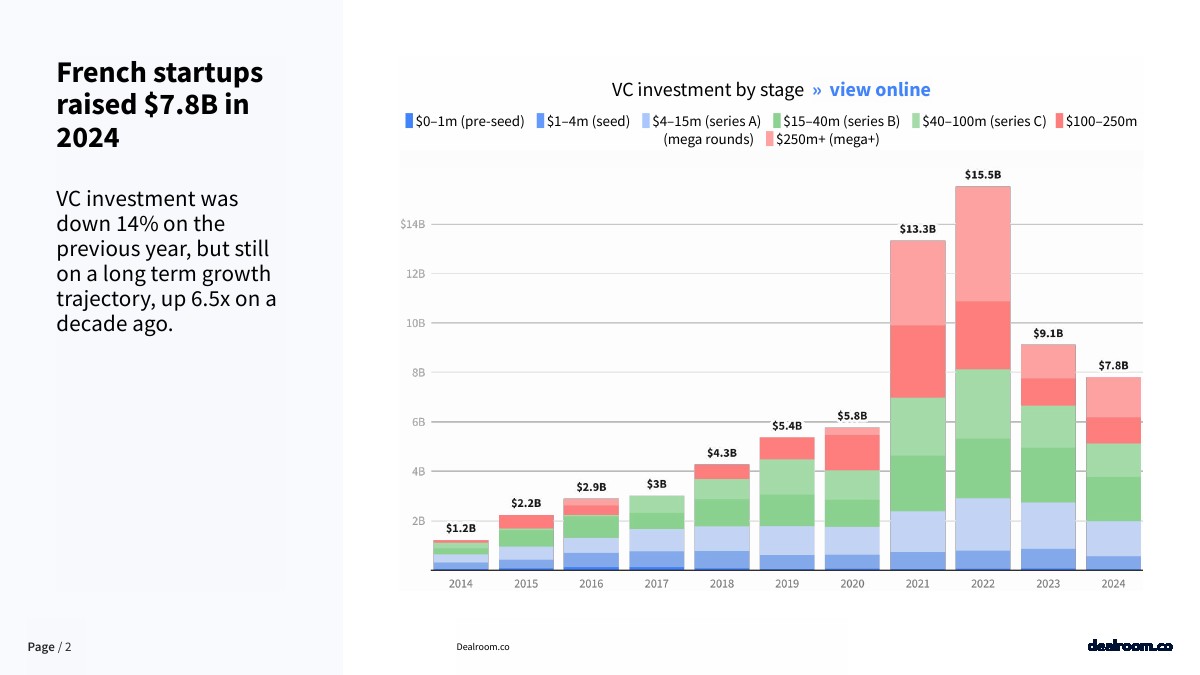1200x675 pixels.
Task: Select the 2014 bar in the chart
Action: pos(460,555)
